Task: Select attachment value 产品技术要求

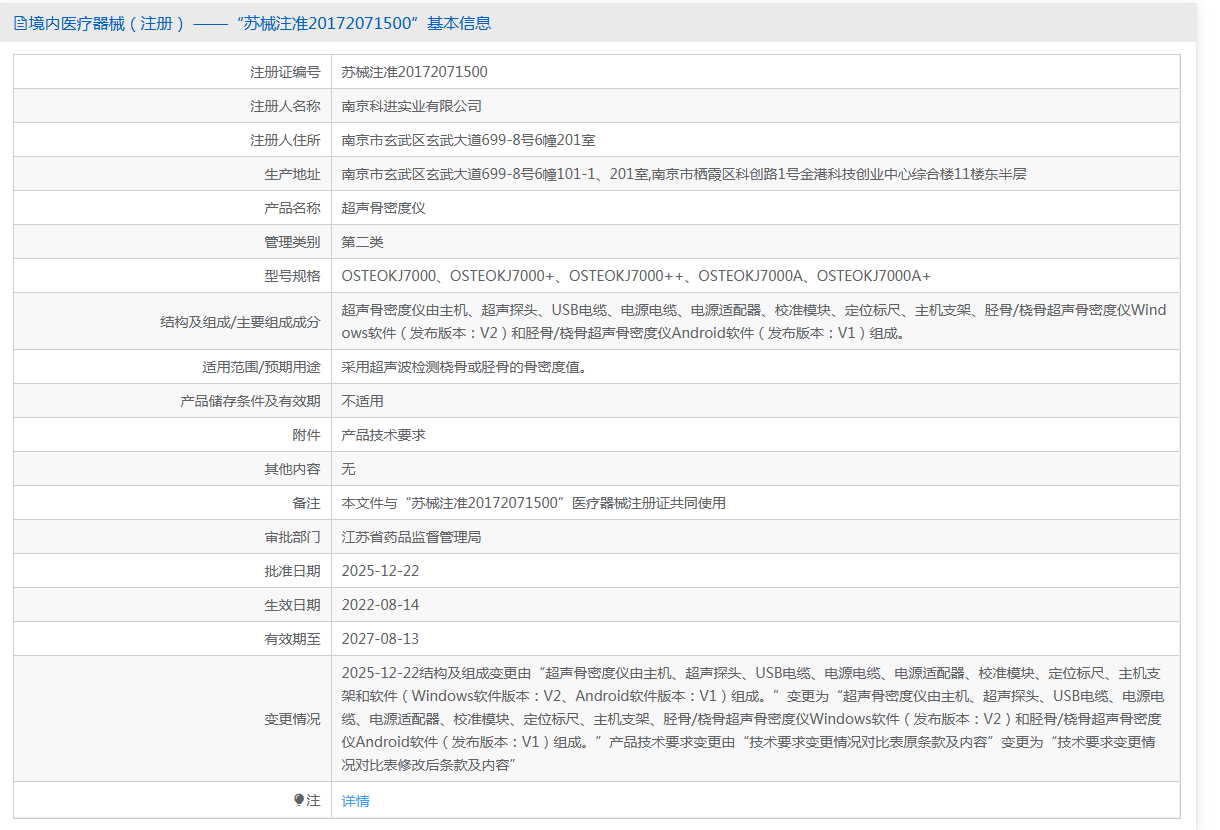Action: pyautogui.click(x=383, y=435)
